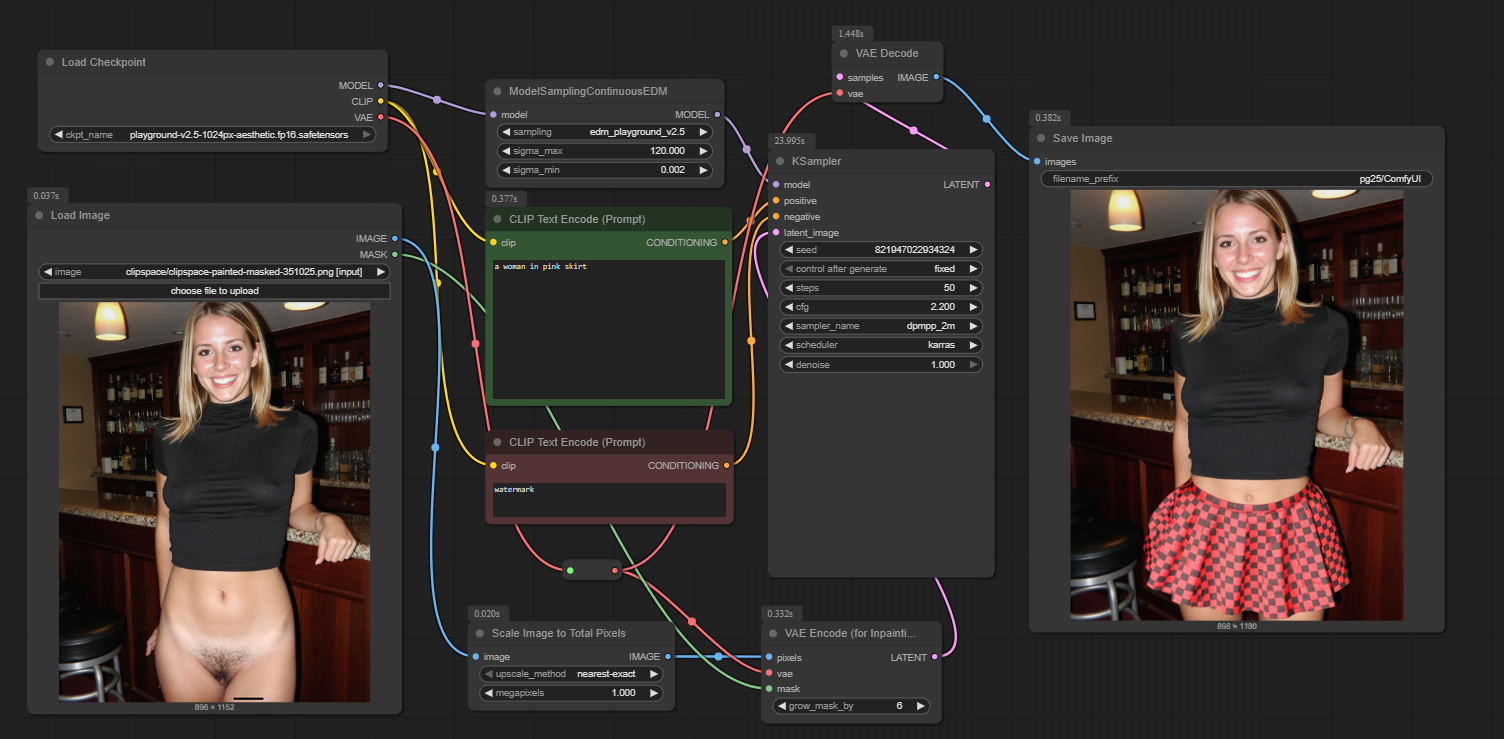This screenshot has width=1504, height=739.
Task: Open the scheduler dropdown showing karras
Action: 881,345
